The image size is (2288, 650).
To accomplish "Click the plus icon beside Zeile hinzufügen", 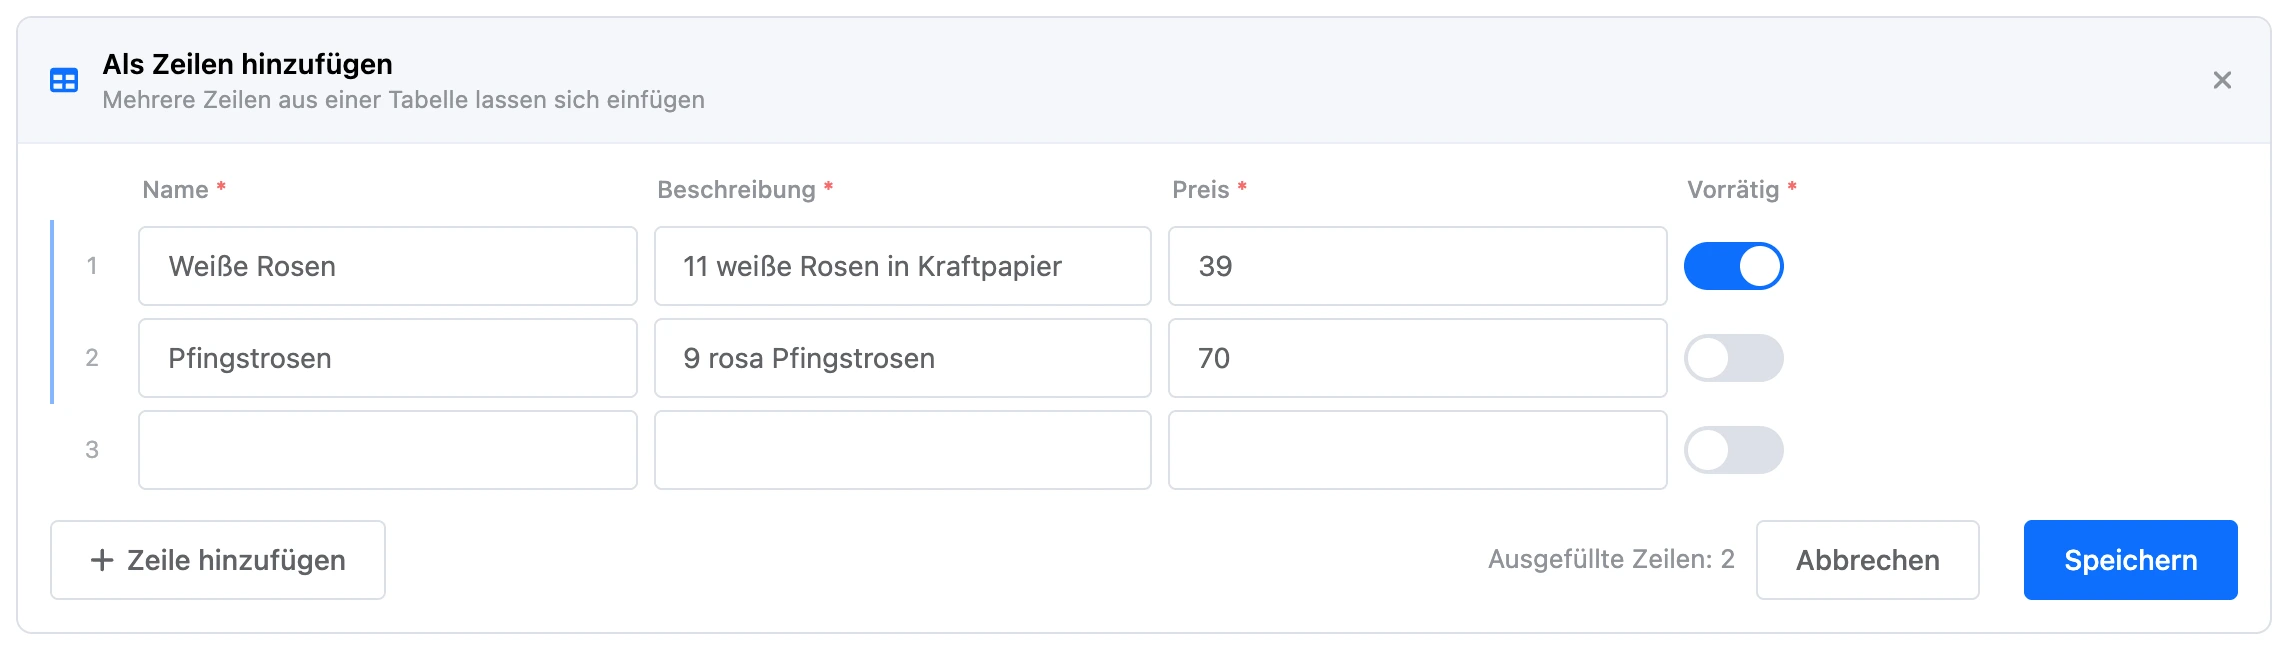I will point(102,560).
